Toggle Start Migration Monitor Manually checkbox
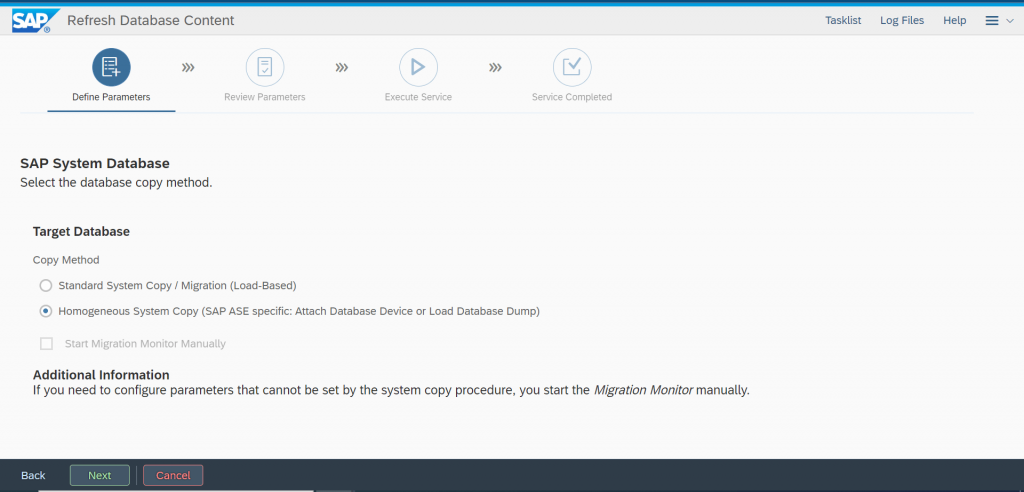1024x492 pixels. point(46,344)
